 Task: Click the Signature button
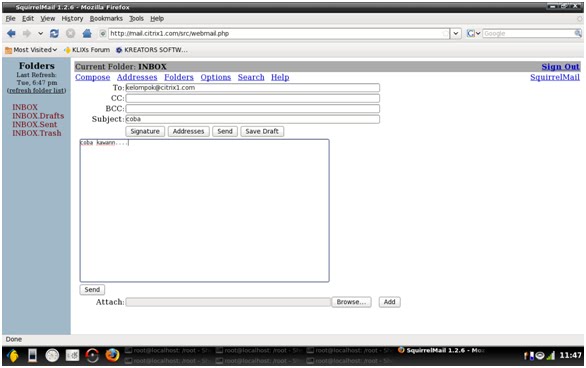click(x=145, y=131)
